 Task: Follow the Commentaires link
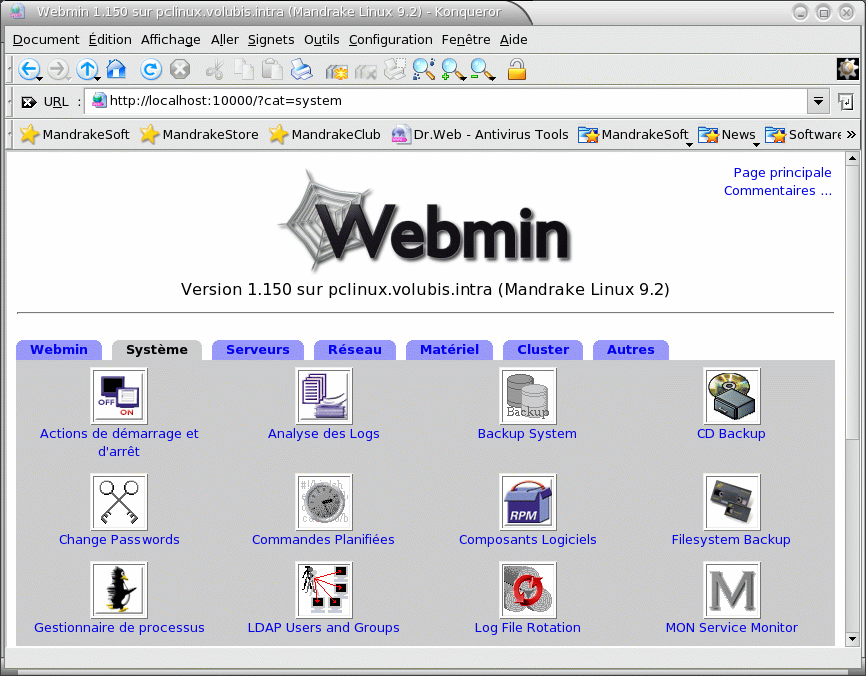[778, 191]
